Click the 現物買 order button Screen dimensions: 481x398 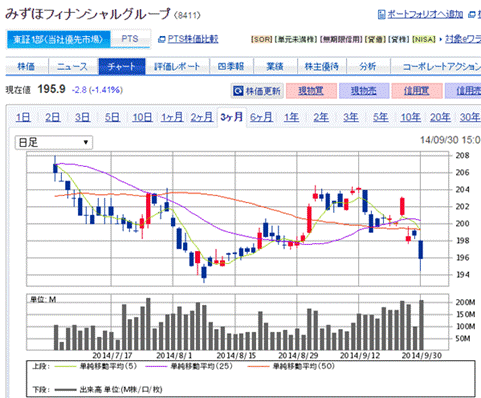point(311,91)
